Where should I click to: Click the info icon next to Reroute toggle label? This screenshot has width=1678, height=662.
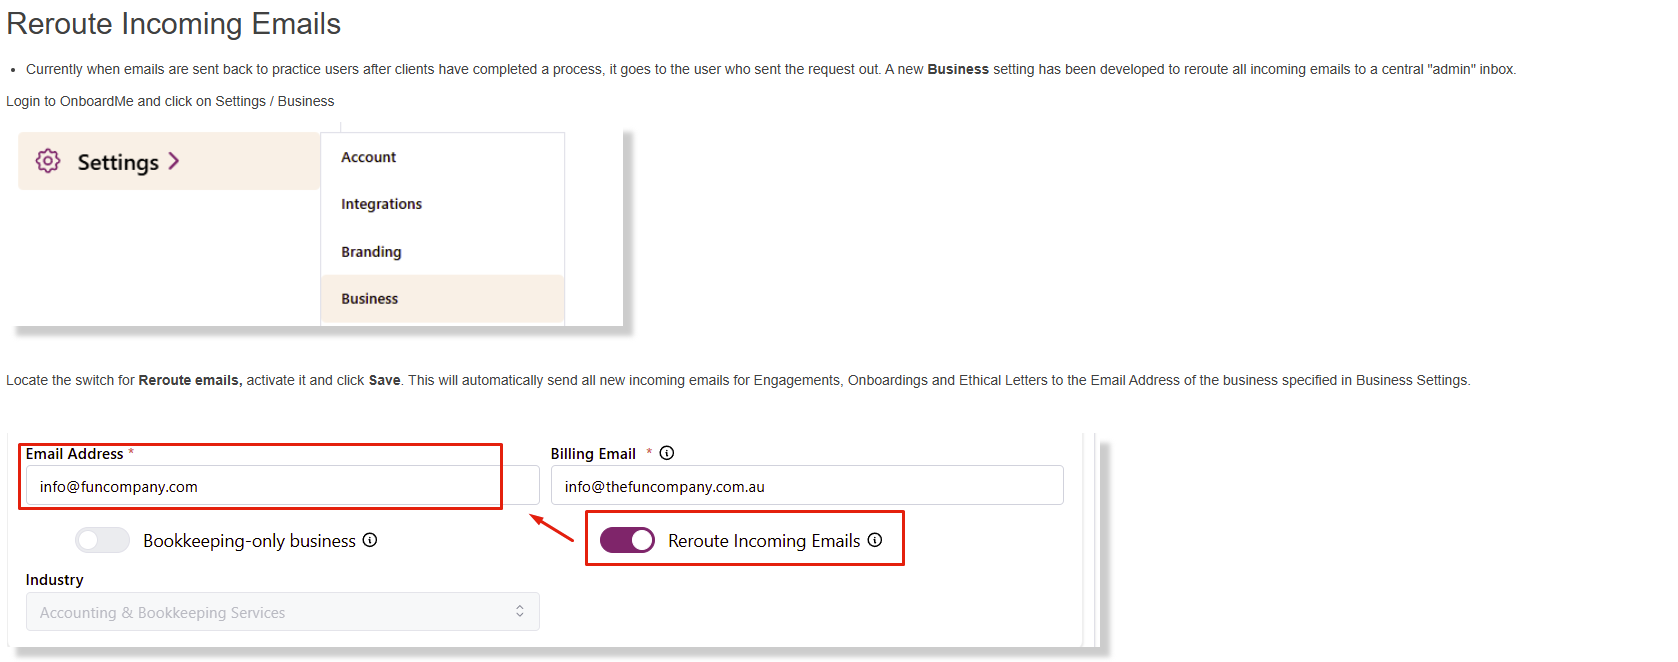click(875, 540)
